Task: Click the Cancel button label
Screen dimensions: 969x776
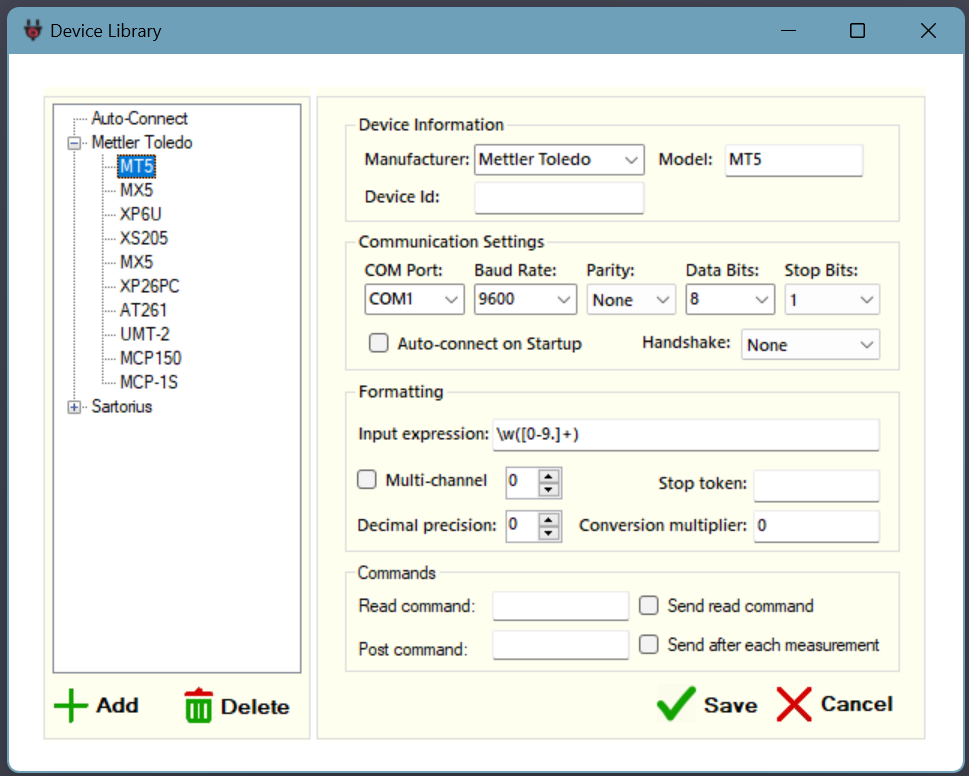Action: point(857,704)
